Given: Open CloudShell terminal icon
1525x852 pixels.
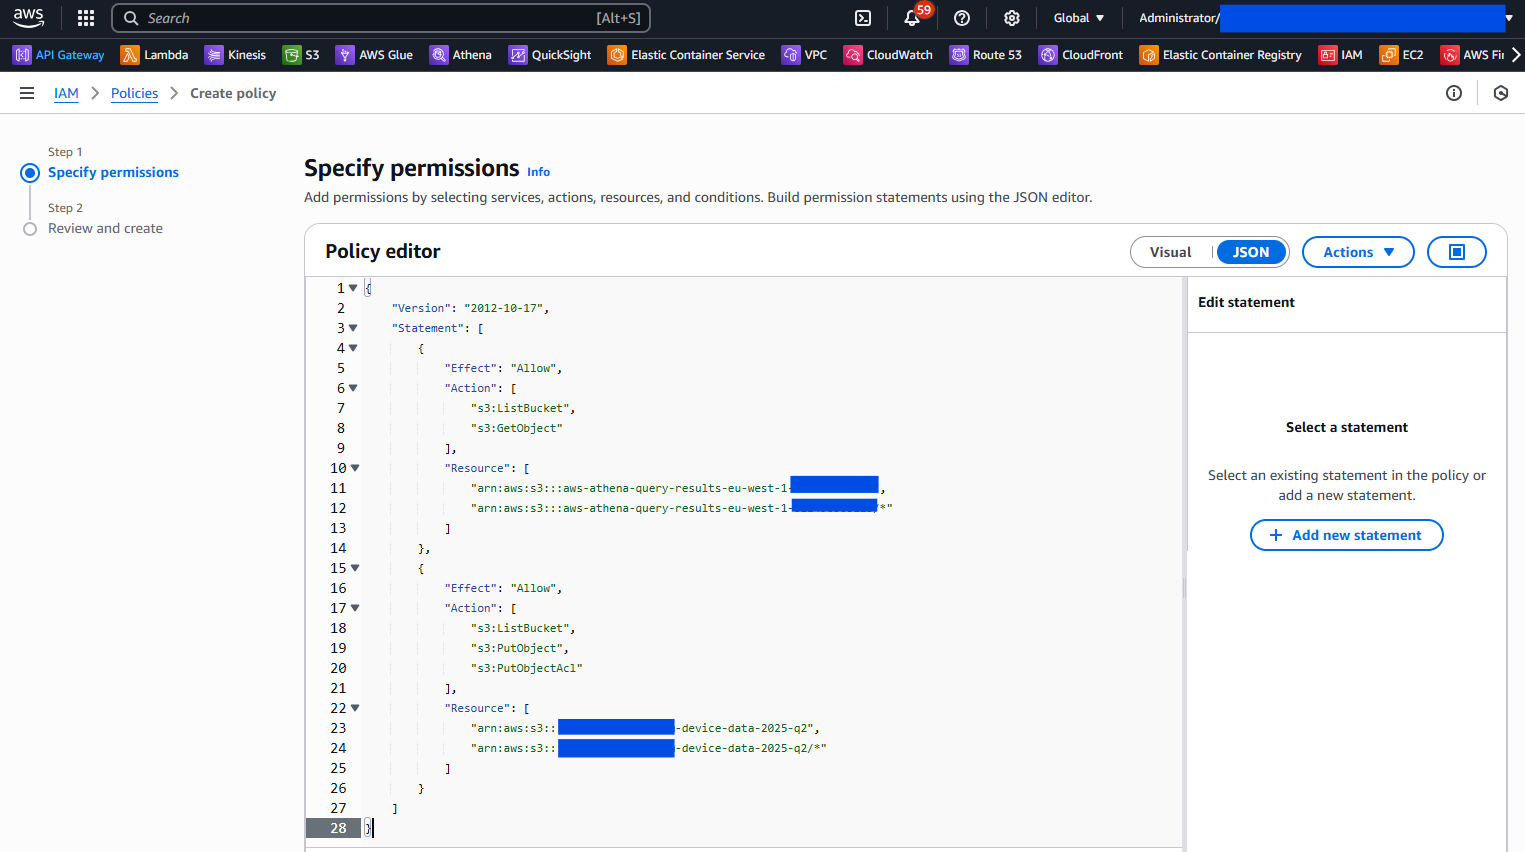Looking at the screenshot, I should pyautogui.click(x=863, y=18).
